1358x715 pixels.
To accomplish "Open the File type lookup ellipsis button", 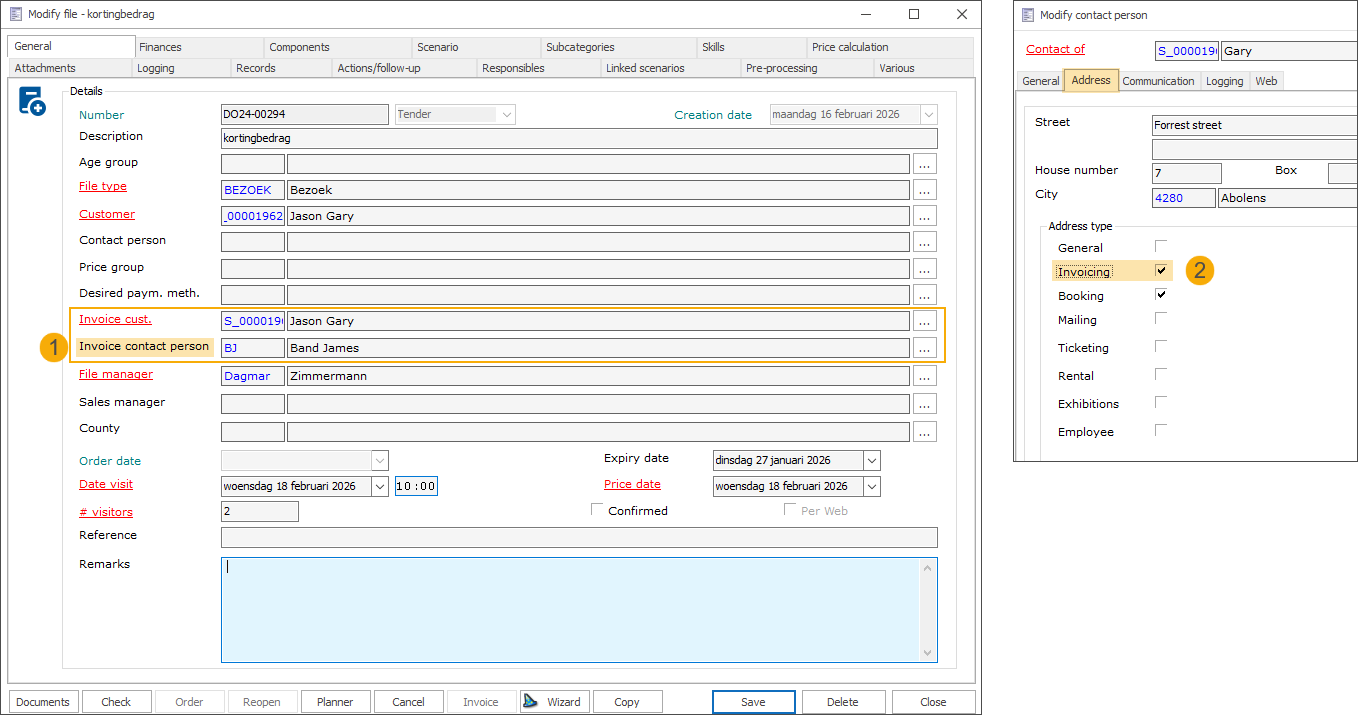I will click(925, 190).
